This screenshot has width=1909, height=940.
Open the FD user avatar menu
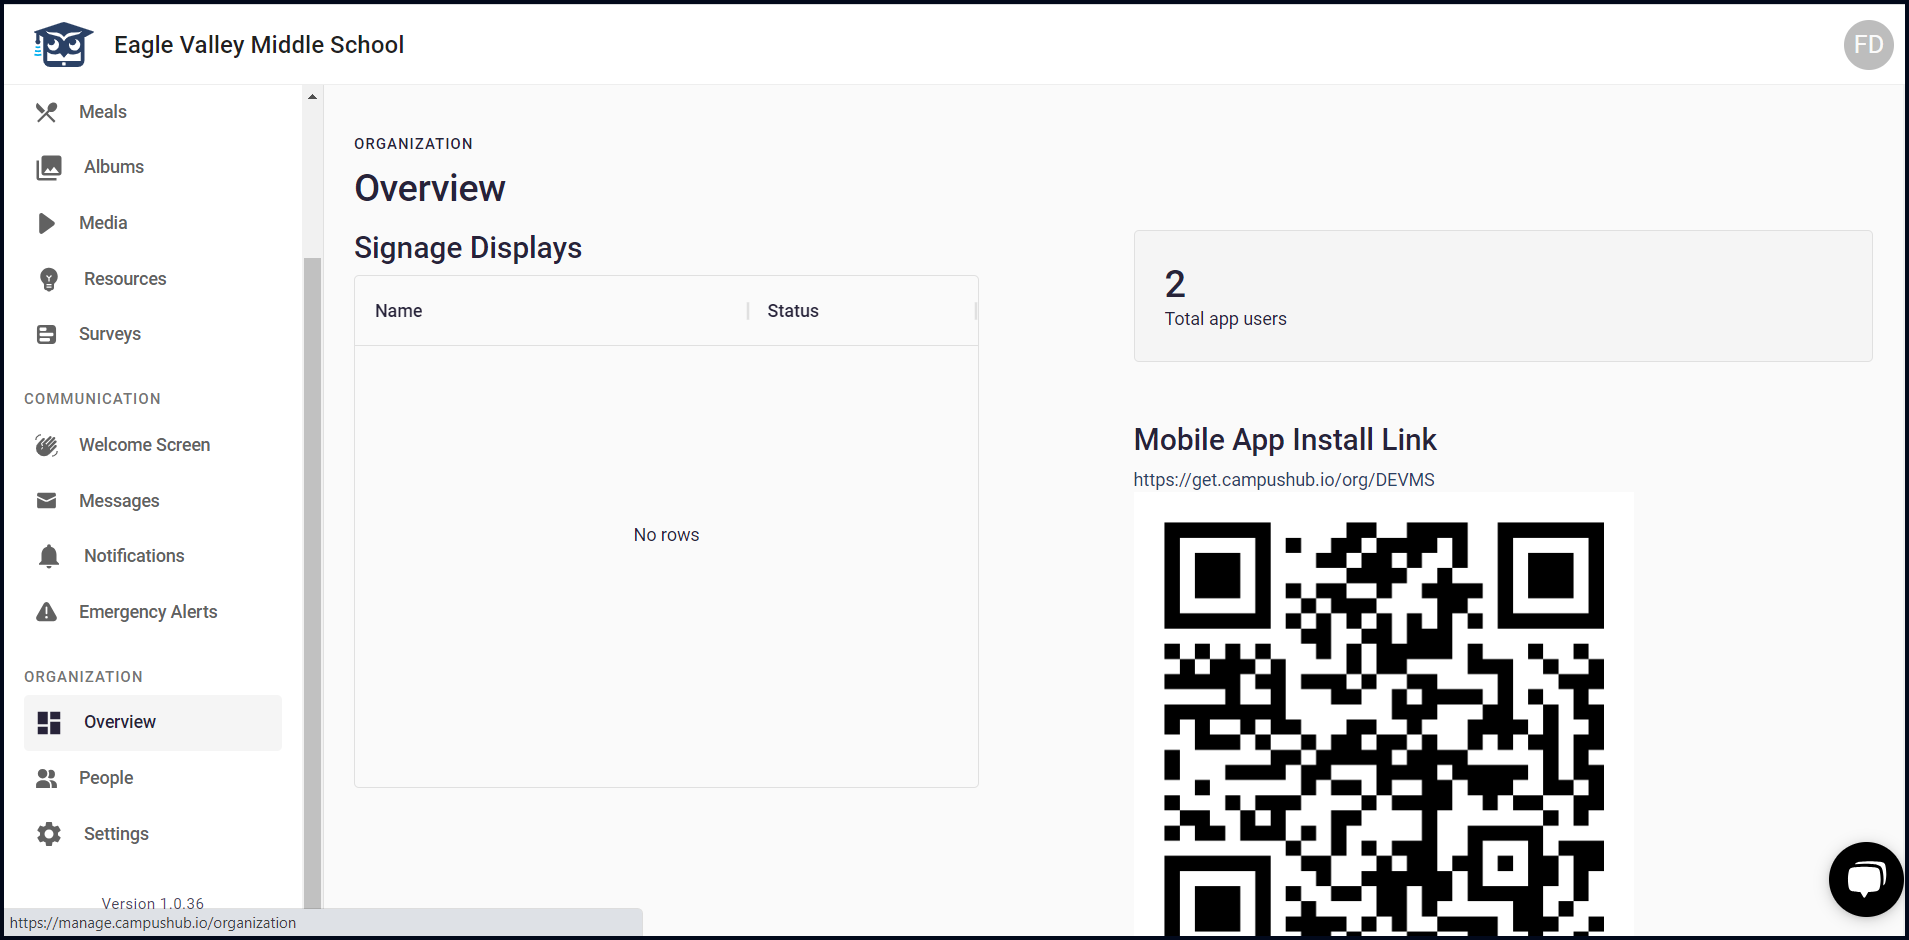click(x=1868, y=45)
